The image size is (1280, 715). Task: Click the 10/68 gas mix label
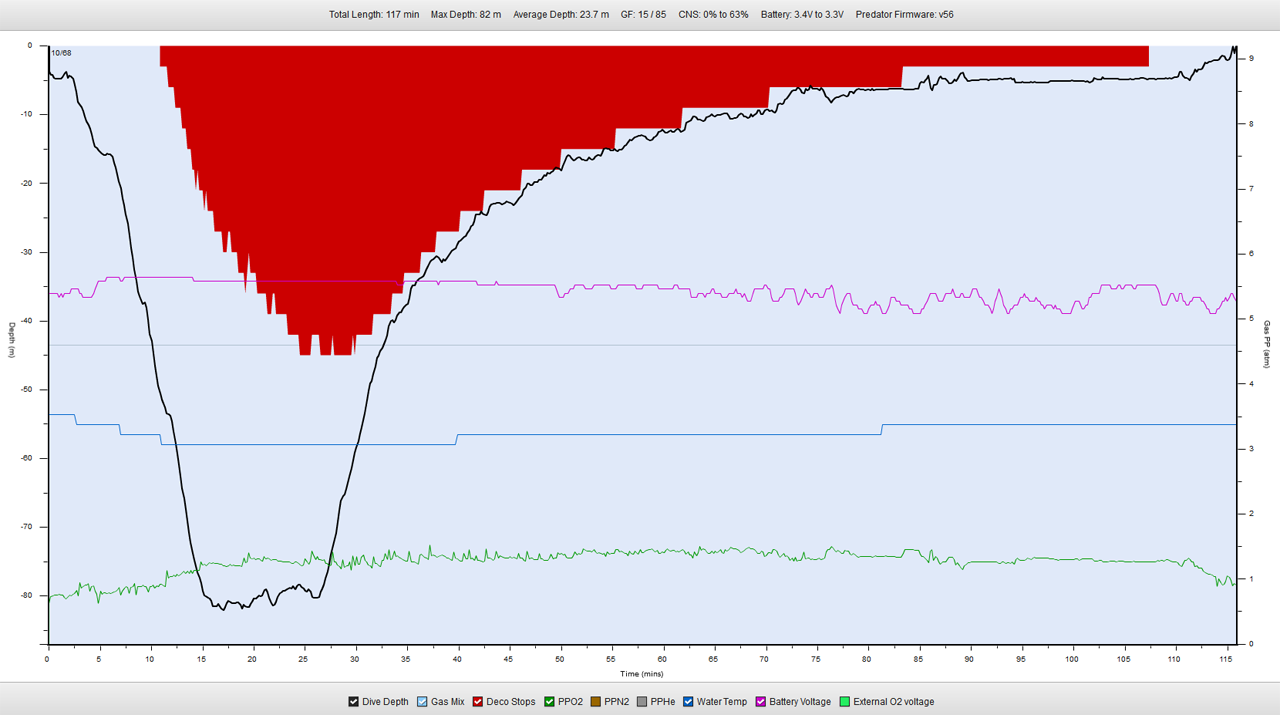coord(61,53)
